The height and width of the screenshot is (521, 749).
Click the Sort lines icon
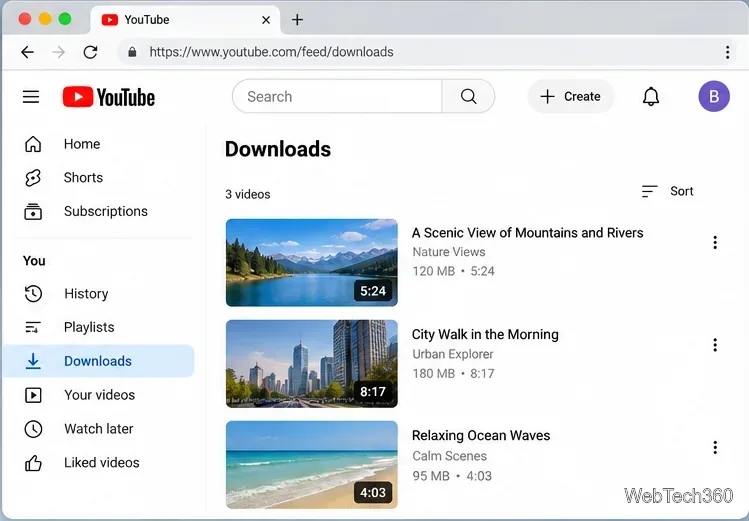[x=649, y=191]
